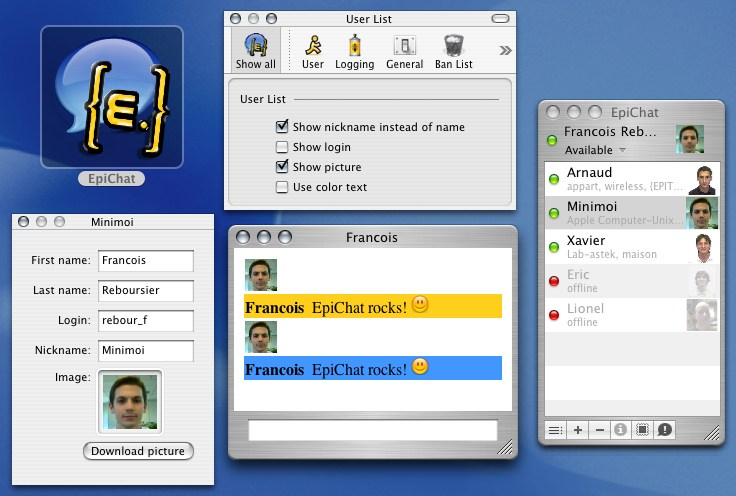The height and width of the screenshot is (496, 736).
Task: Remove contact with the minus button
Action: pyautogui.click(x=599, y=430)
